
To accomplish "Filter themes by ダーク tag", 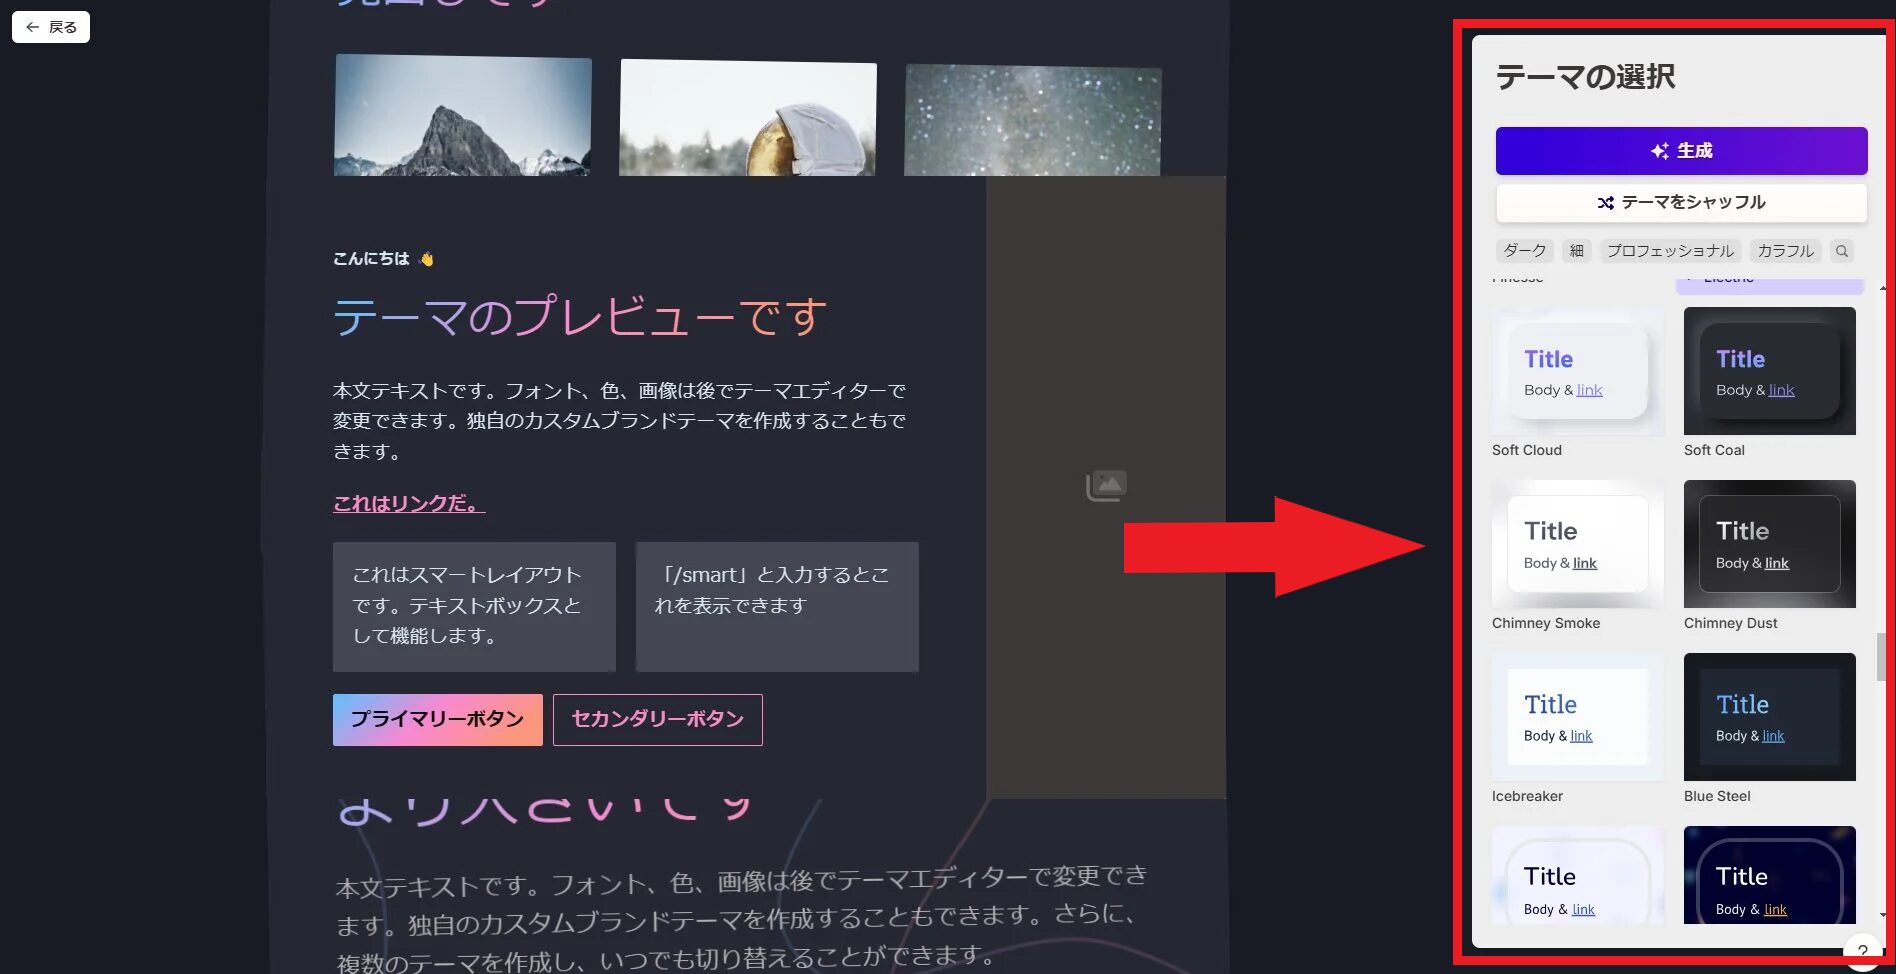I will pyautogui.click(x=1525, y=251).
